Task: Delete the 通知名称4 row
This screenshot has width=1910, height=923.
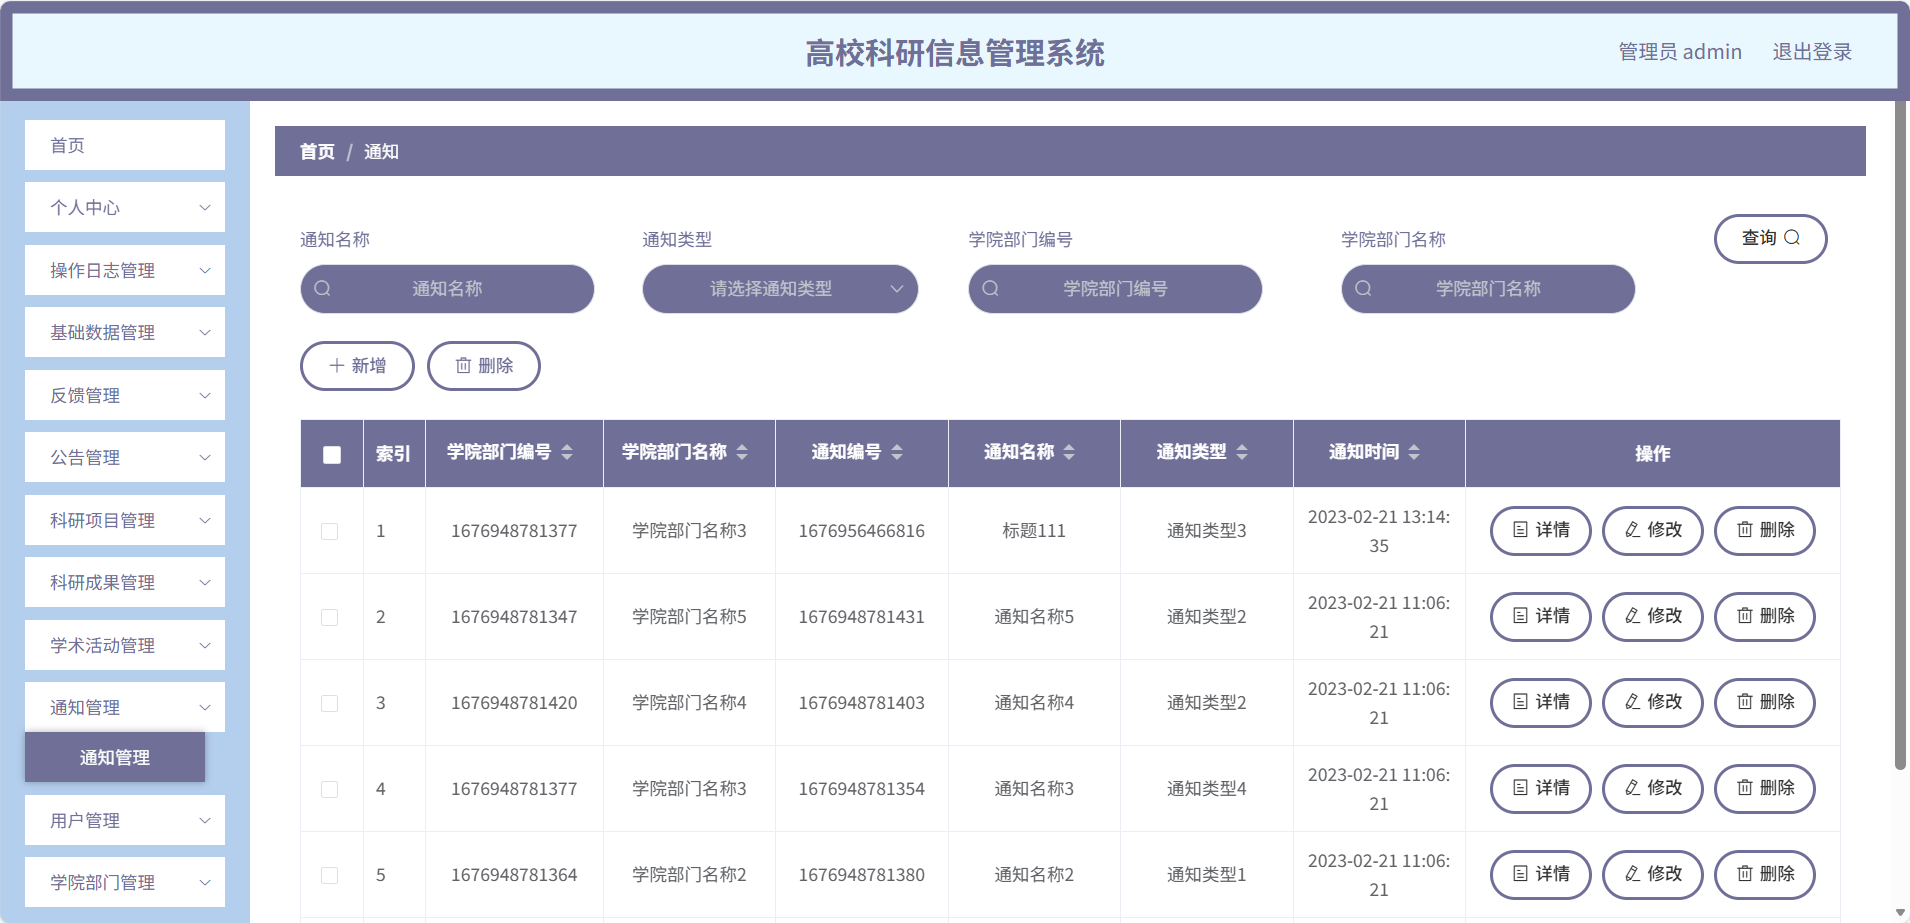Action: 1765,702
